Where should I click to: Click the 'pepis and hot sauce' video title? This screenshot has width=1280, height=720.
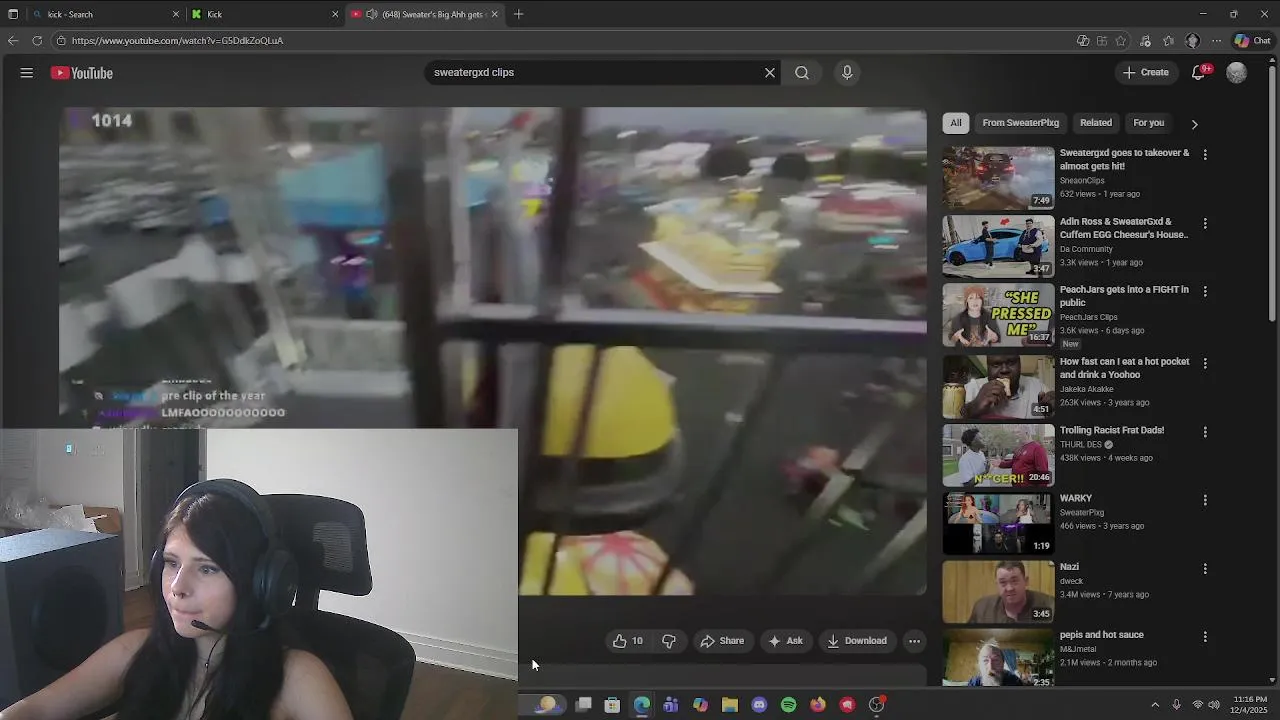pyautogui.click(x=1101, y=635)
